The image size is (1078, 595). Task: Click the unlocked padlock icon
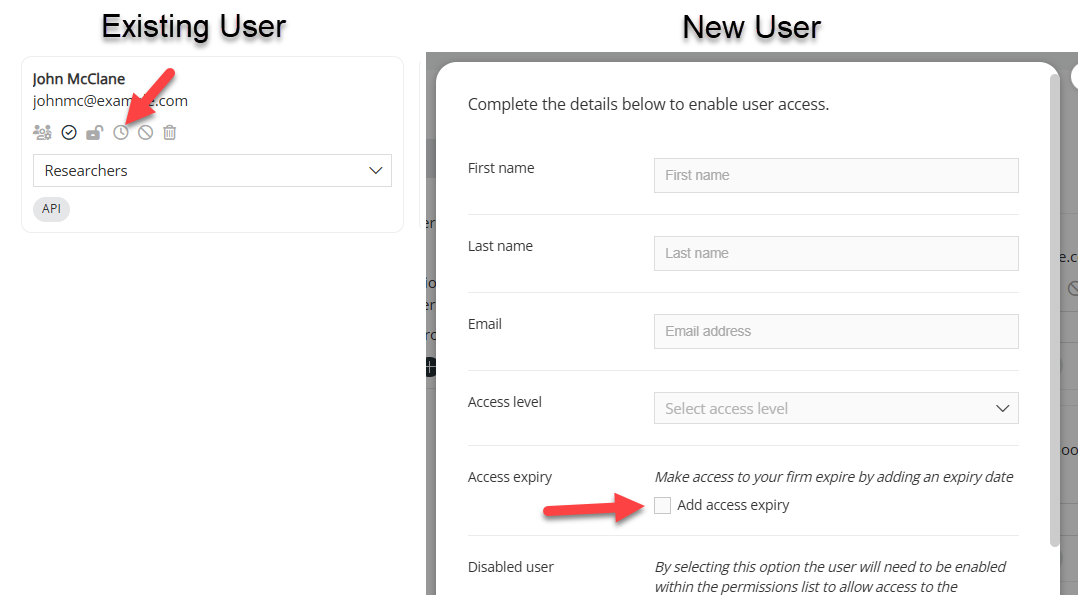tap(94, 132)
